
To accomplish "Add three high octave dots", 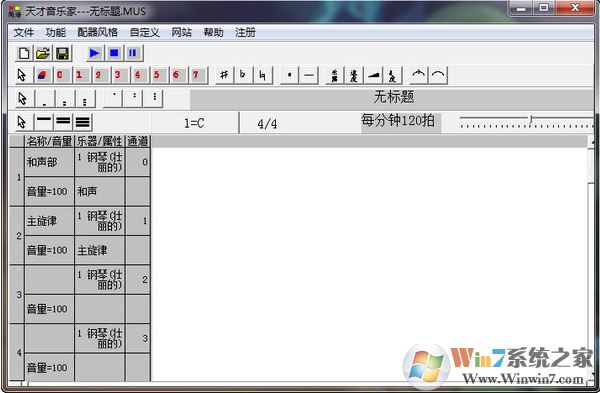I will 154,99.
